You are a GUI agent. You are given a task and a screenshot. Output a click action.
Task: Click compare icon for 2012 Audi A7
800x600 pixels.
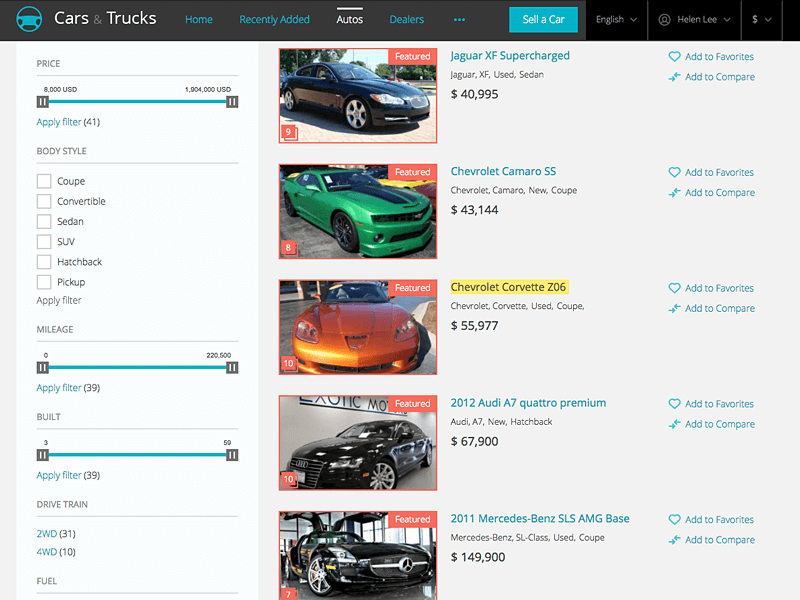coord(674,424)
